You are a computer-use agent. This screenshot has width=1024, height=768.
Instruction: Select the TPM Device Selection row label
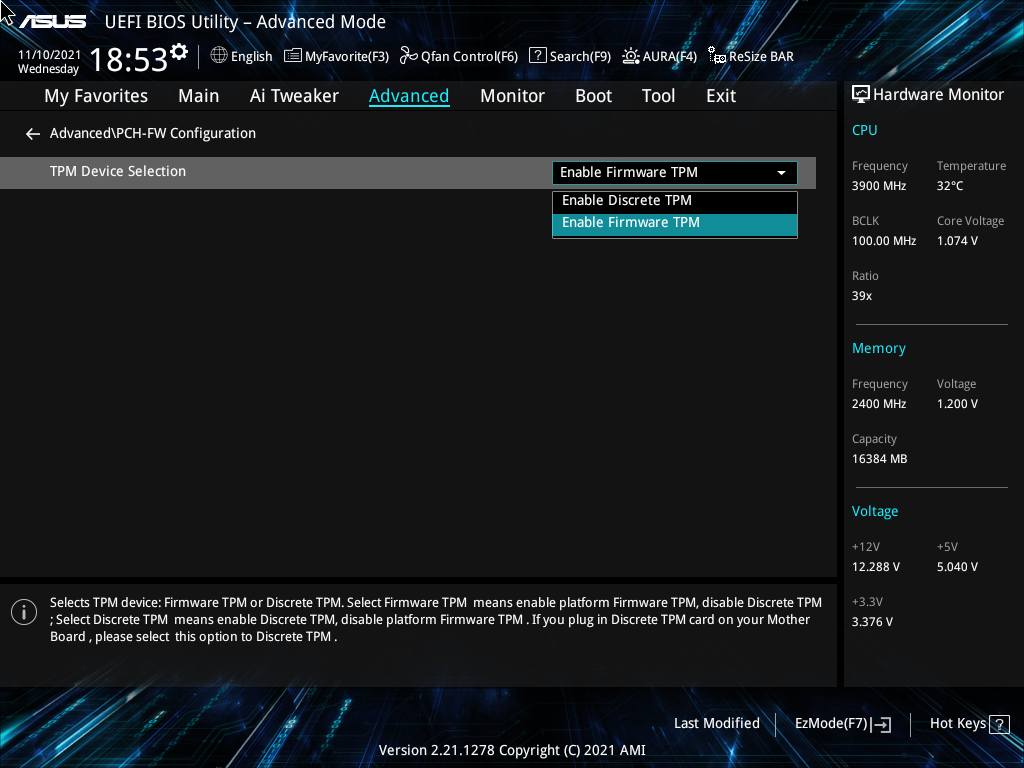pyautogui.click(x=118, y=172)
